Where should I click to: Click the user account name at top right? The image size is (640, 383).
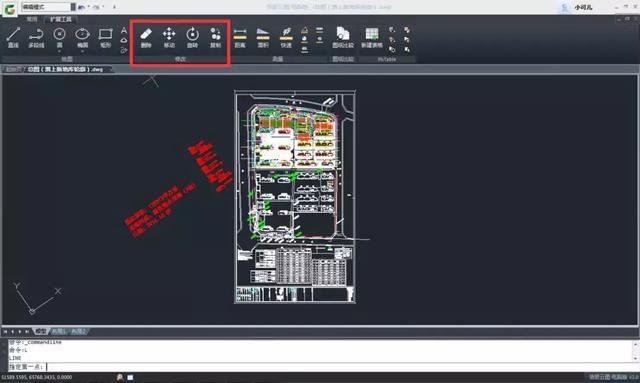pyautogui.click(x=583, y=7)
